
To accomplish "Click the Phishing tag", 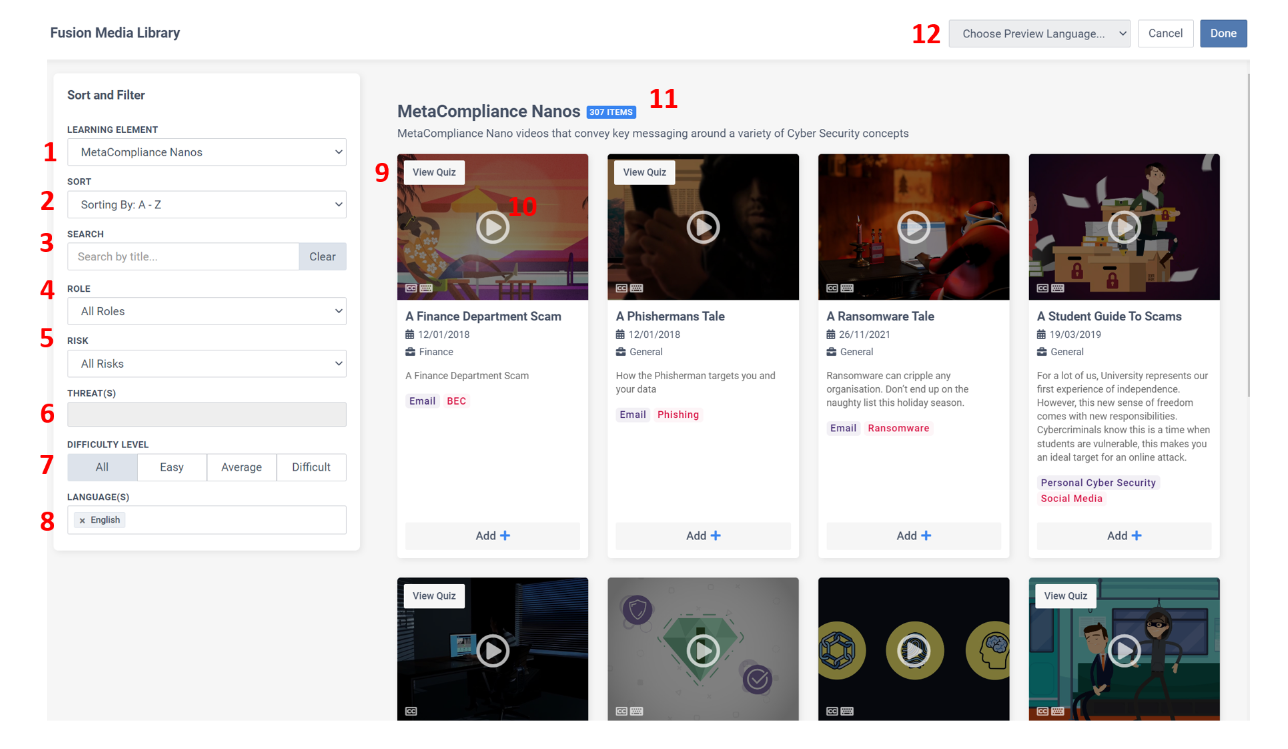I will [678, 415].
